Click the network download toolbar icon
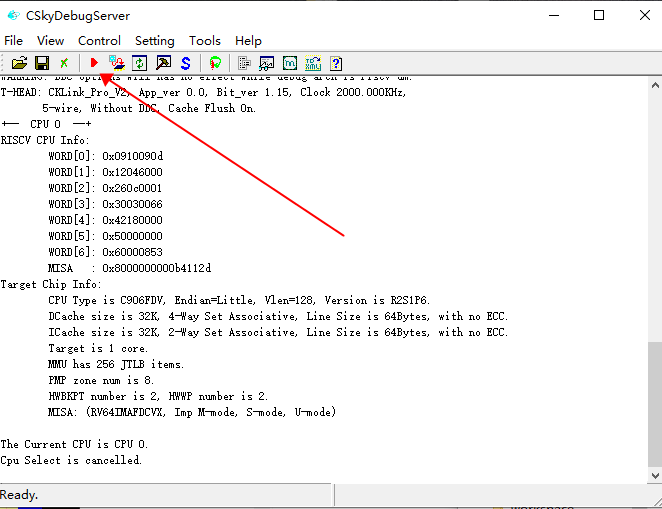 point(117,63)
